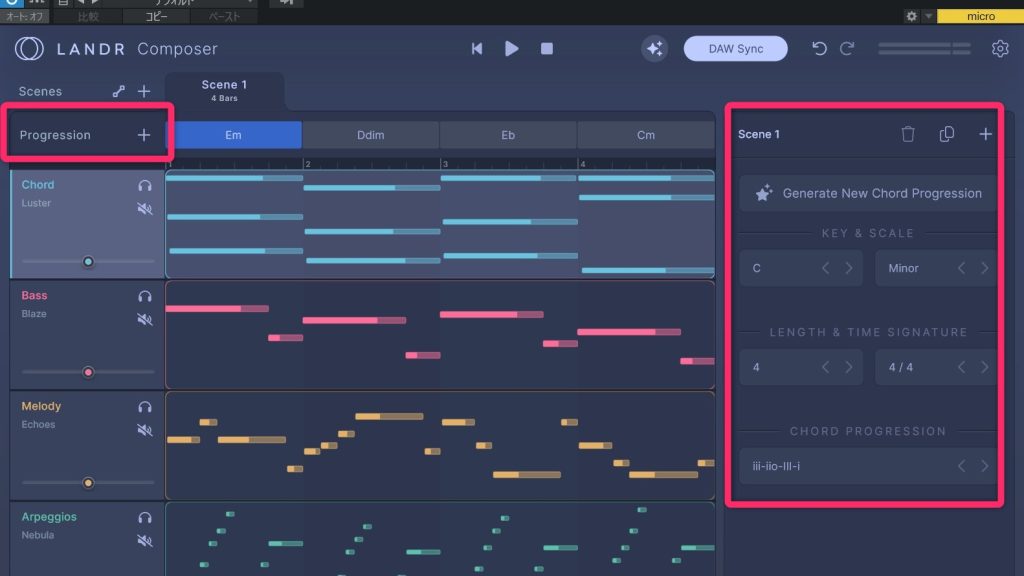
Task: Duplicate Scene 1 with copy icon
Action: (x=947, y=134)
